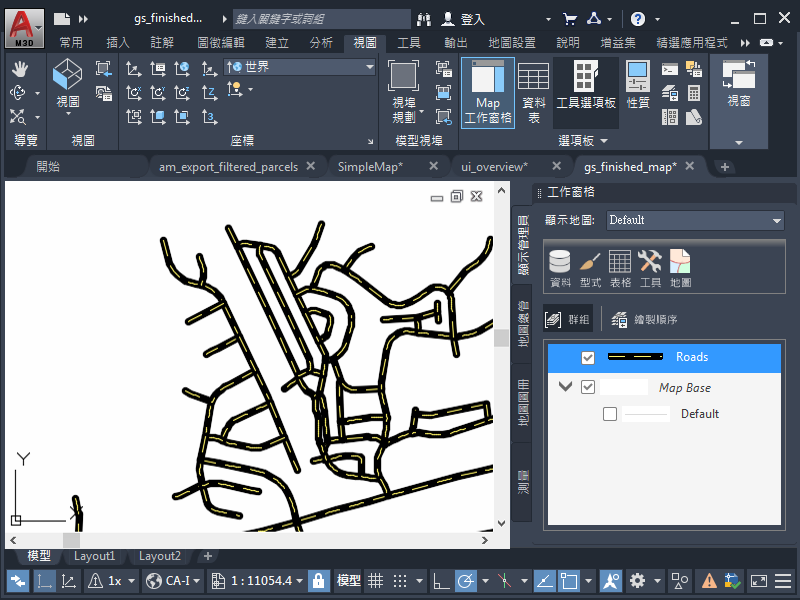
Task: Click the 群組 groups button
Action: 567,320
